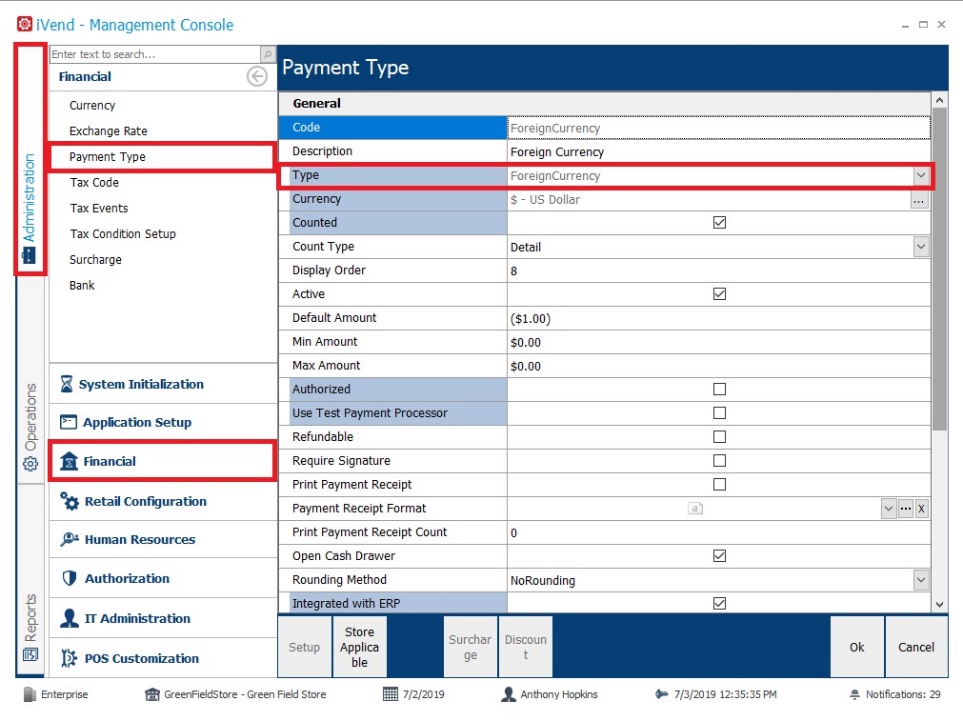Click the Description value field

(719, 152)
